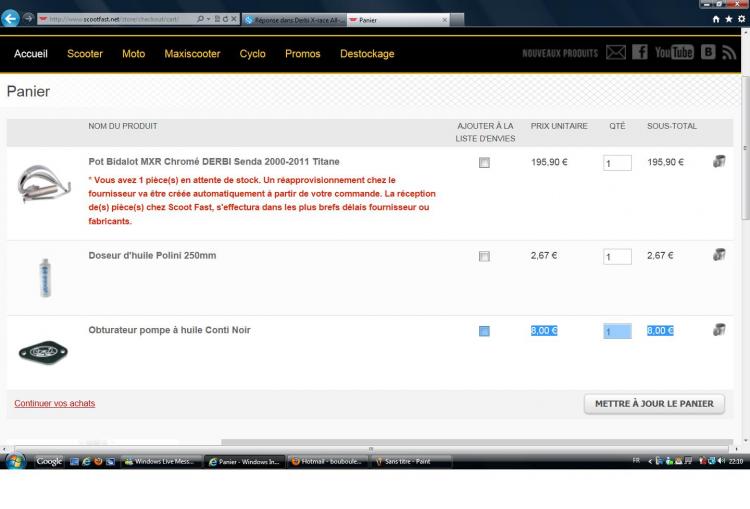Open Obturateur pompe à huile Conti Noir link
The image size is (750, 509).
(x=169, y=330)
